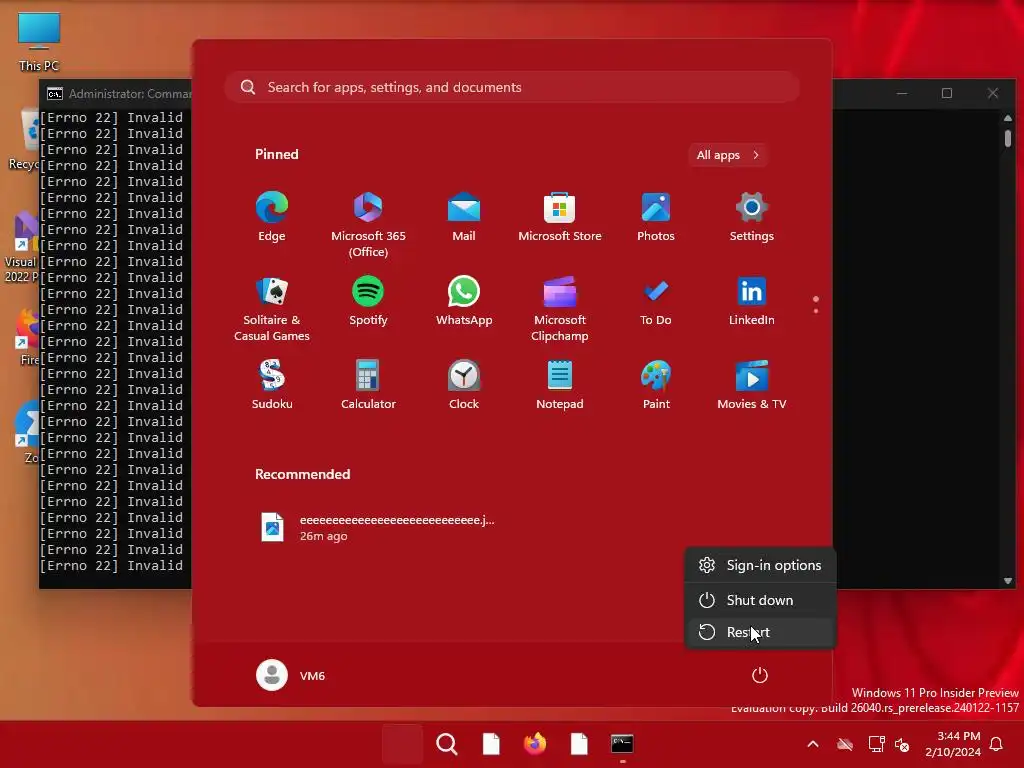Launch the Calculator app
This screenshot has height=768, width=1024.
pyautogui.click(x=368, y=385)
